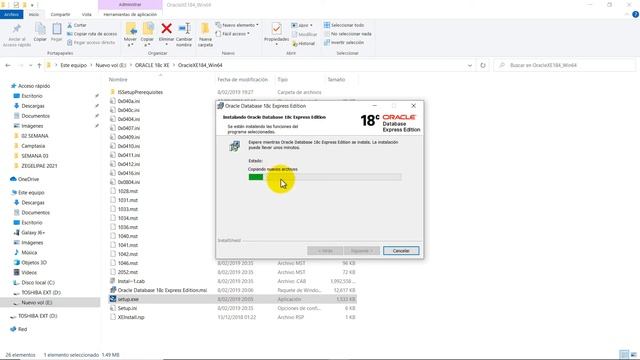Collapse the ribbon with top-right chevron
The height and width of the screenshot is (360, 640).
click(627, 14)
